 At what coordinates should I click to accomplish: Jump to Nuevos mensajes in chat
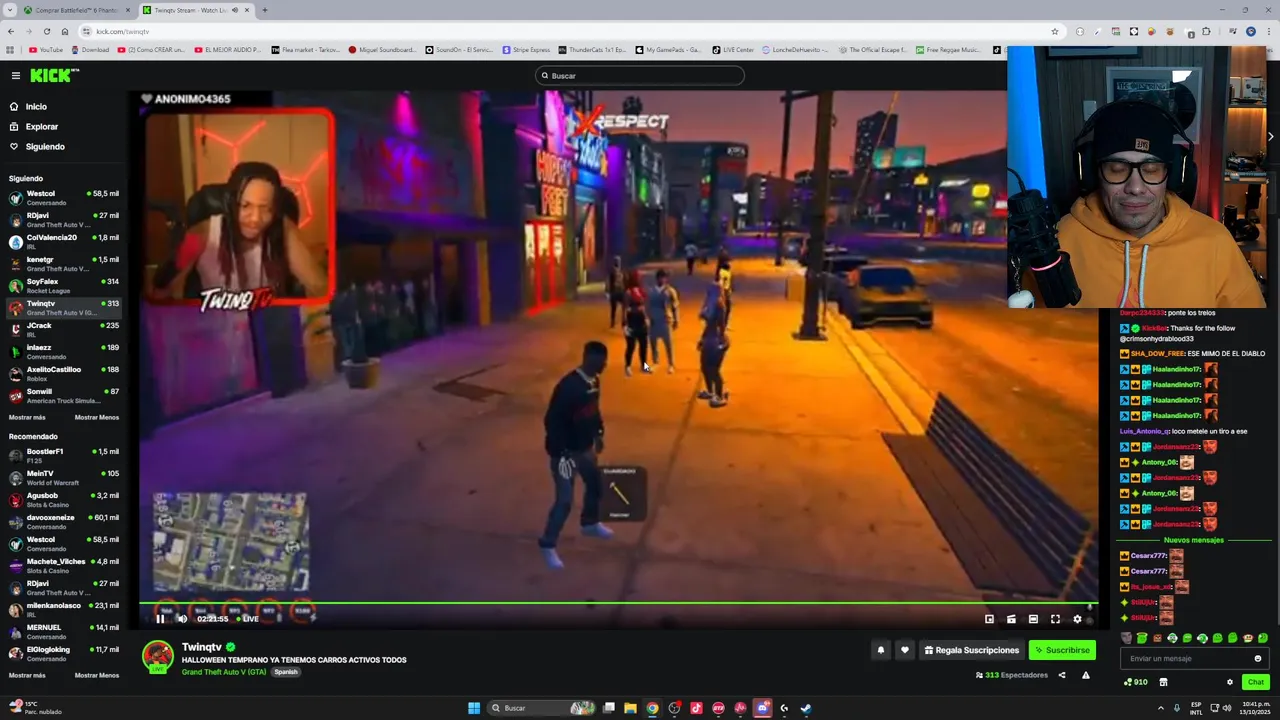1193,540
